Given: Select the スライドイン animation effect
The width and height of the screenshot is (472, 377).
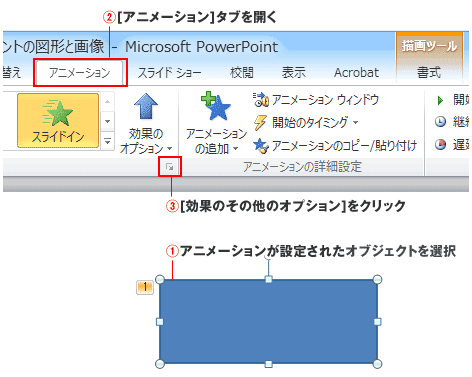Looking at the screenshot, I should click(x=58, y=120).
